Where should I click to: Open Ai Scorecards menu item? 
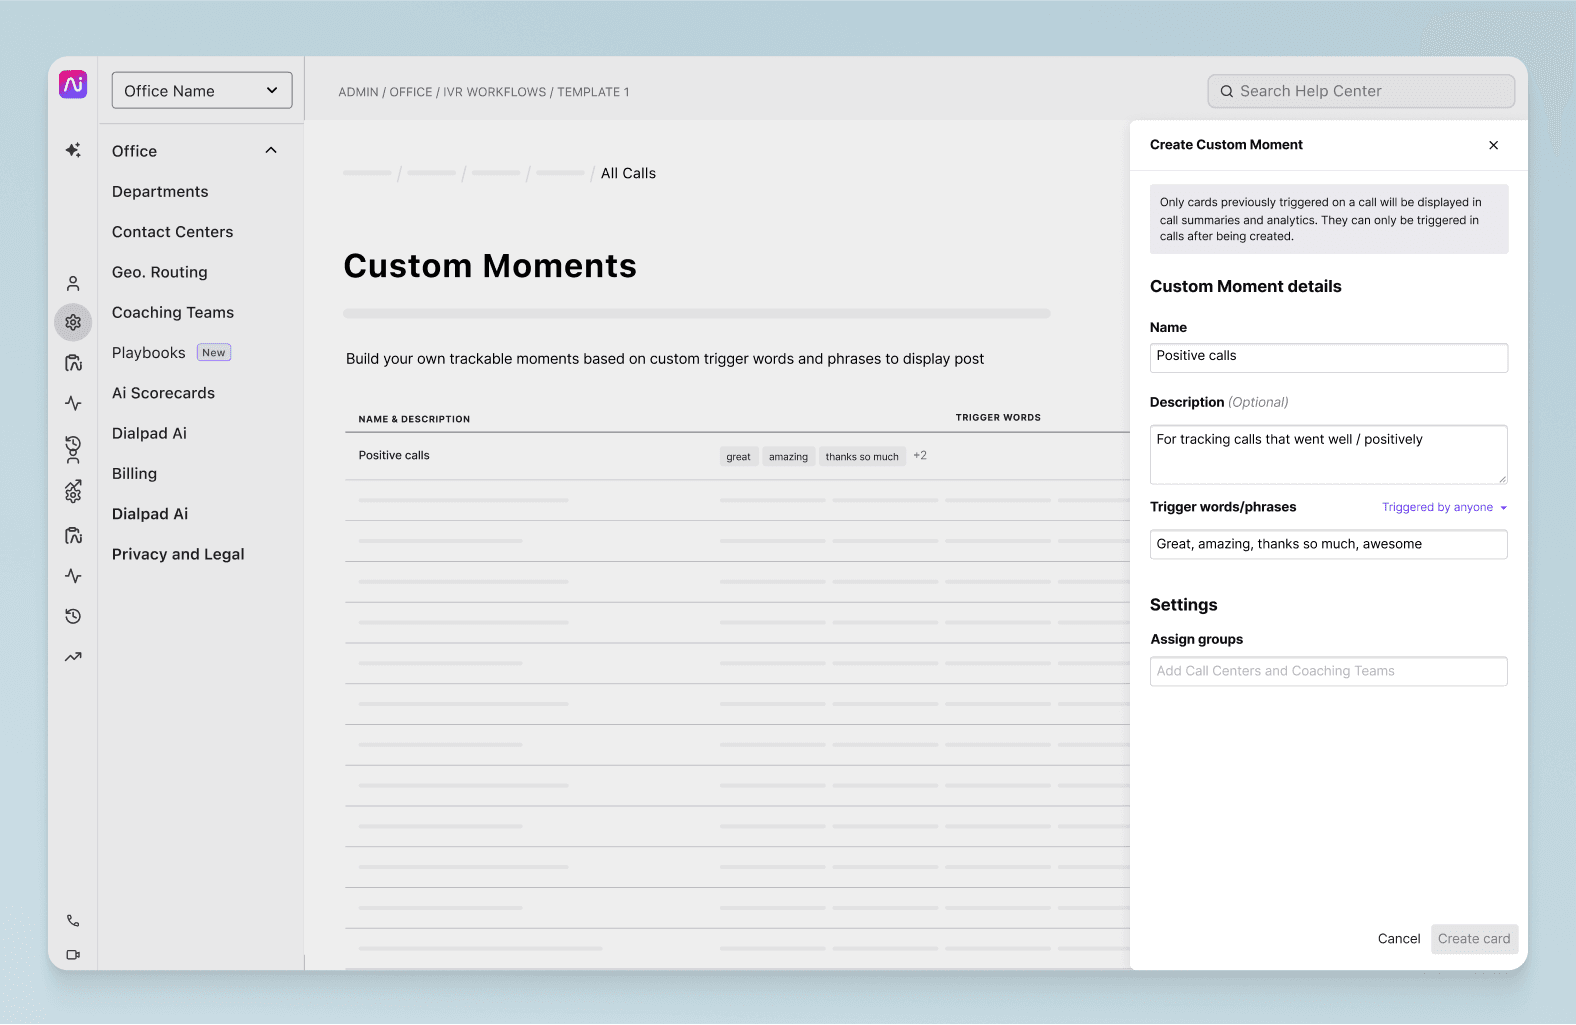(x=163, y=393)
